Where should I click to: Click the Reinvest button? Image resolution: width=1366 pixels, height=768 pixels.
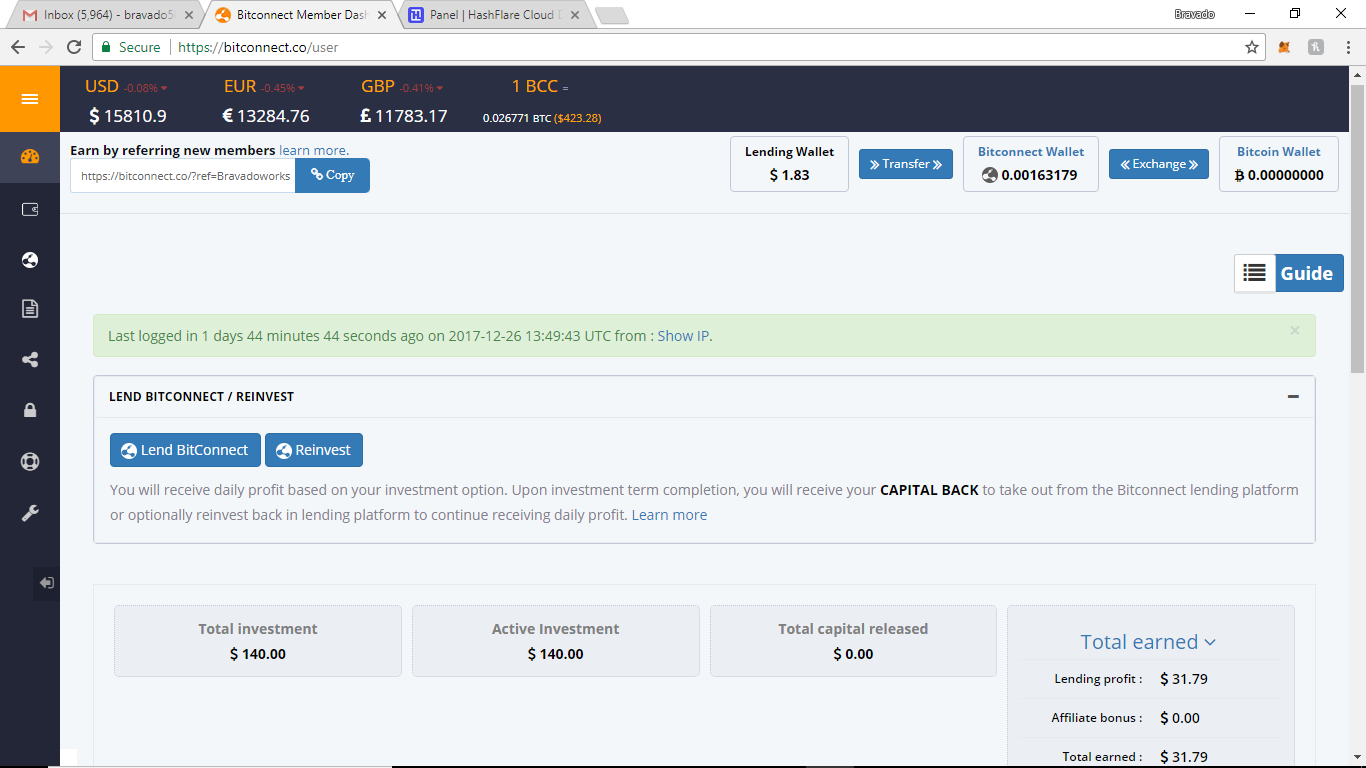coord(314,450)
